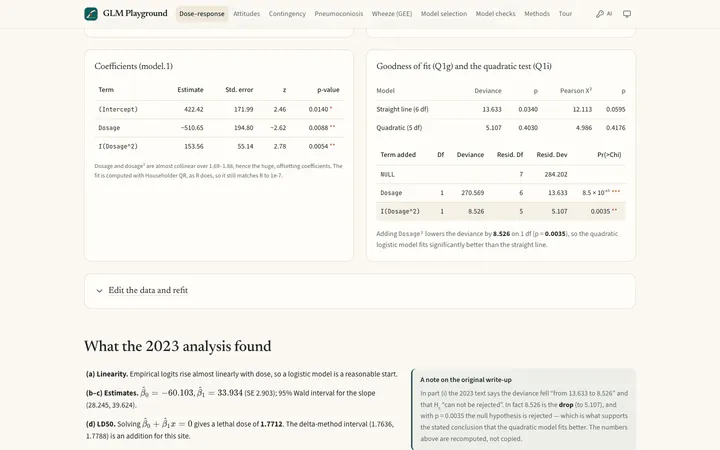Click the Term added column header
The width and height of the screenshot is (720, 450).
(398, 155)
